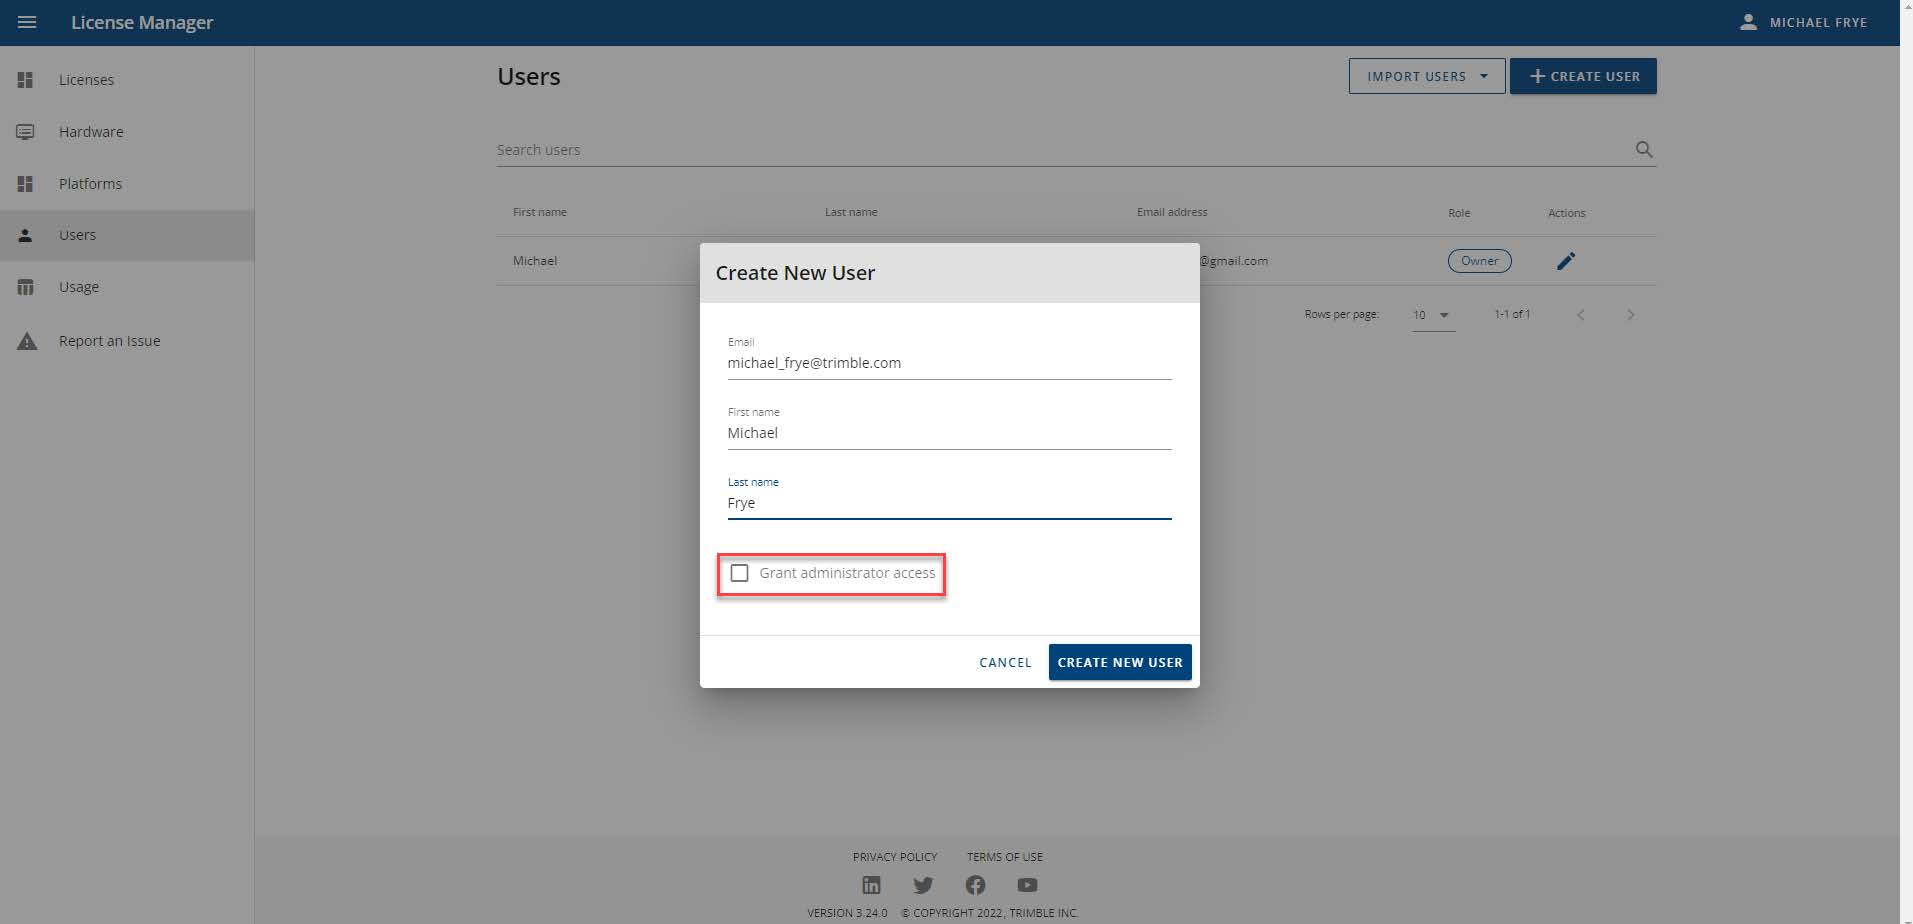Edit Michael's user with the pencil icon
The image size is (1913, 924).
1565,260
